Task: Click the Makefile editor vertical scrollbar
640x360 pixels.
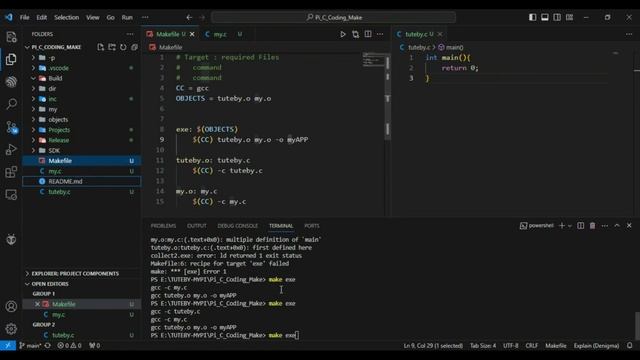Action: [x=387, y=96]
